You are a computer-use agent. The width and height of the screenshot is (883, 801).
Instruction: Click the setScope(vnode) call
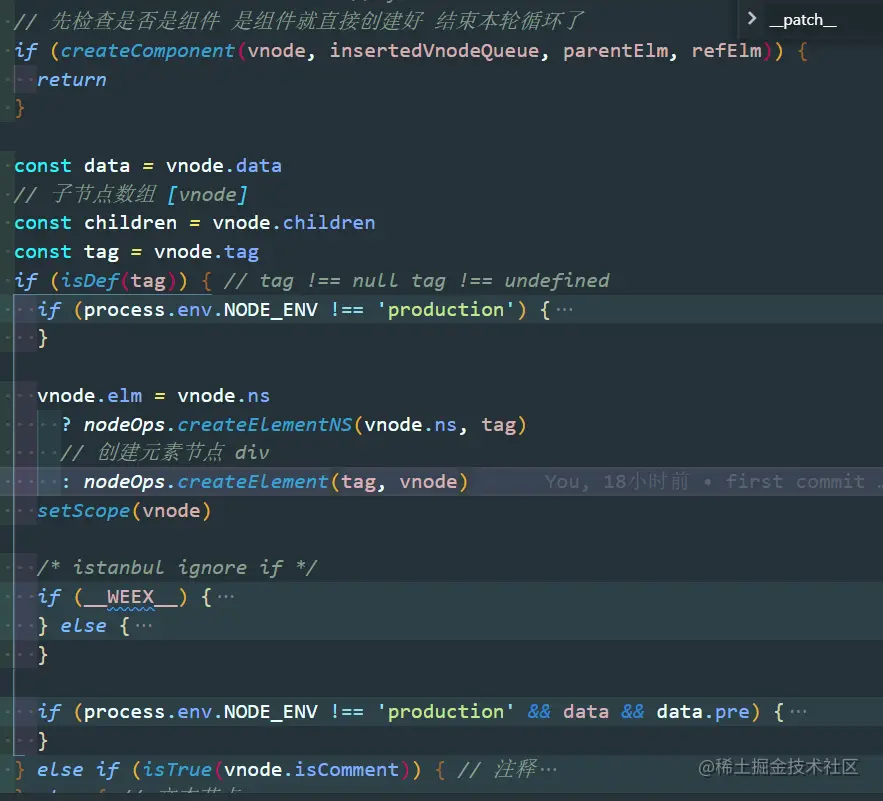pos(124,510)
